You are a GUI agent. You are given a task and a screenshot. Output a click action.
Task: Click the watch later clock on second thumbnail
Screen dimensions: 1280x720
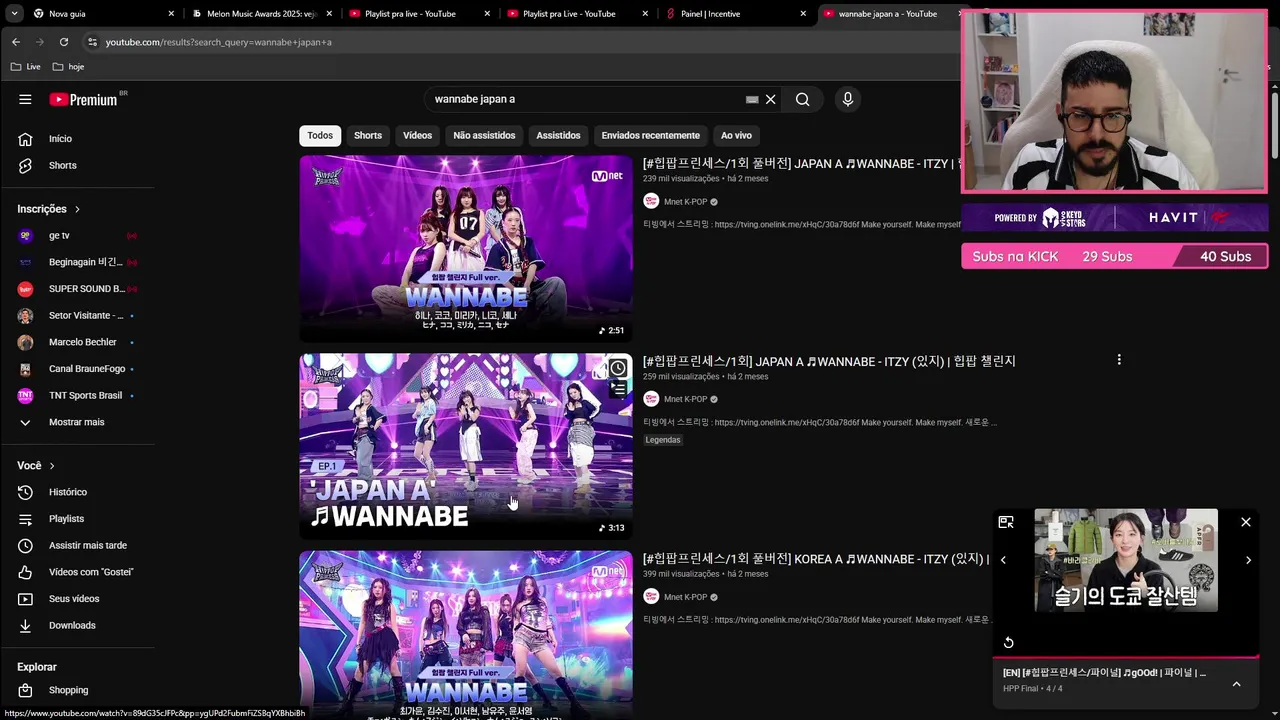pyautogui.click(x=619, y=368)
